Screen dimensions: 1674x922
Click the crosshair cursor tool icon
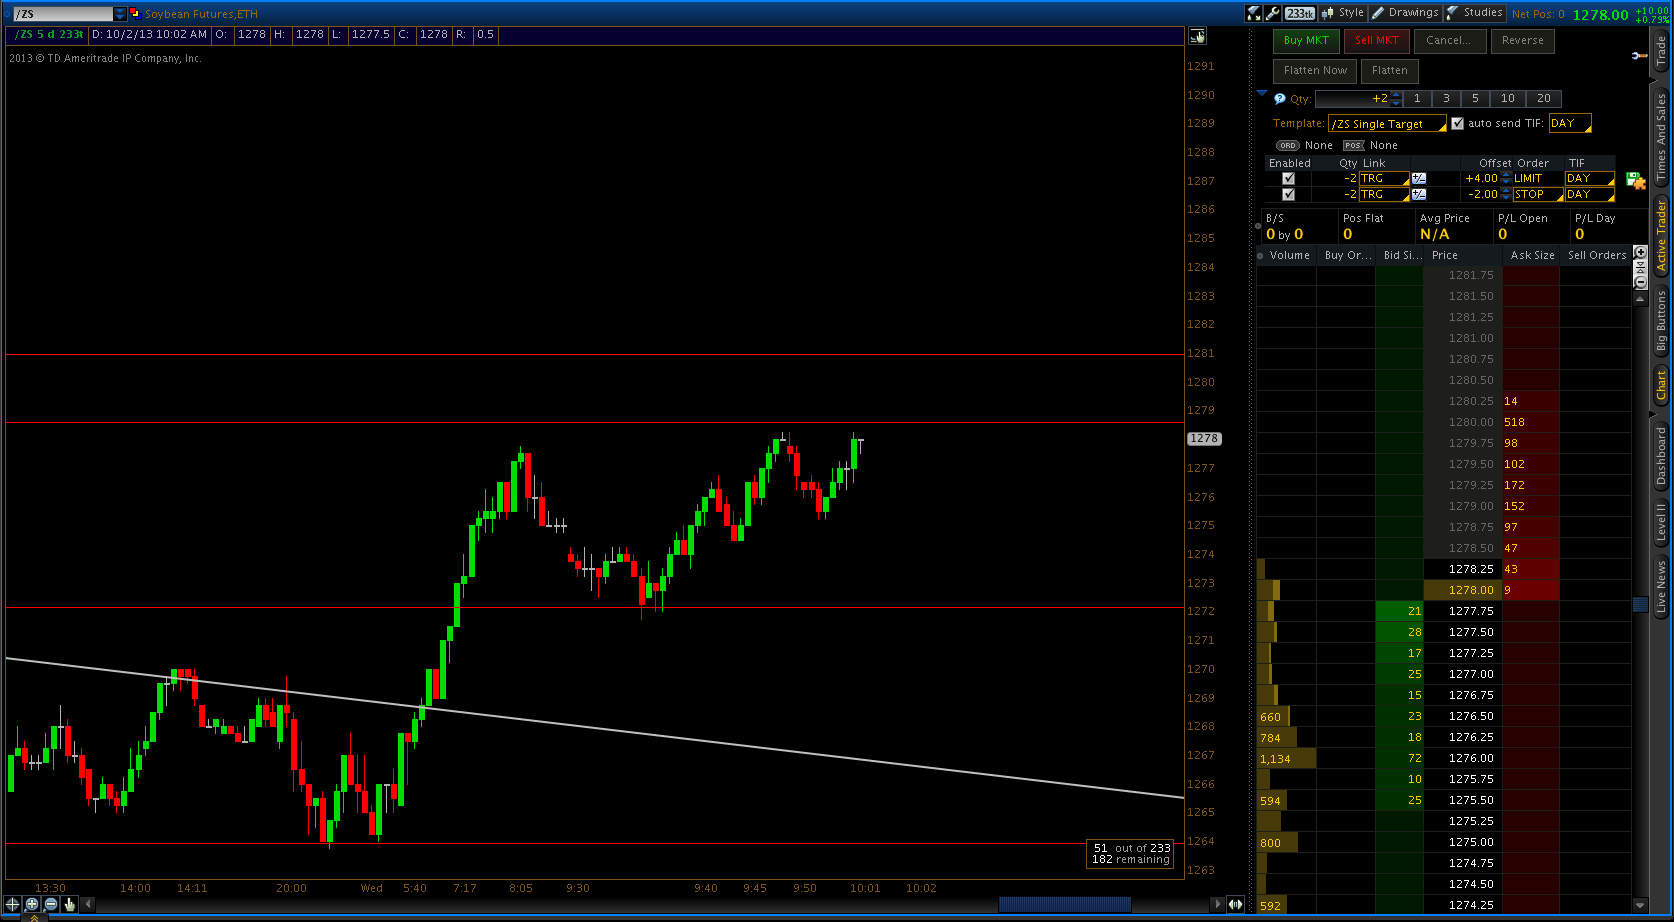point(13,904)
